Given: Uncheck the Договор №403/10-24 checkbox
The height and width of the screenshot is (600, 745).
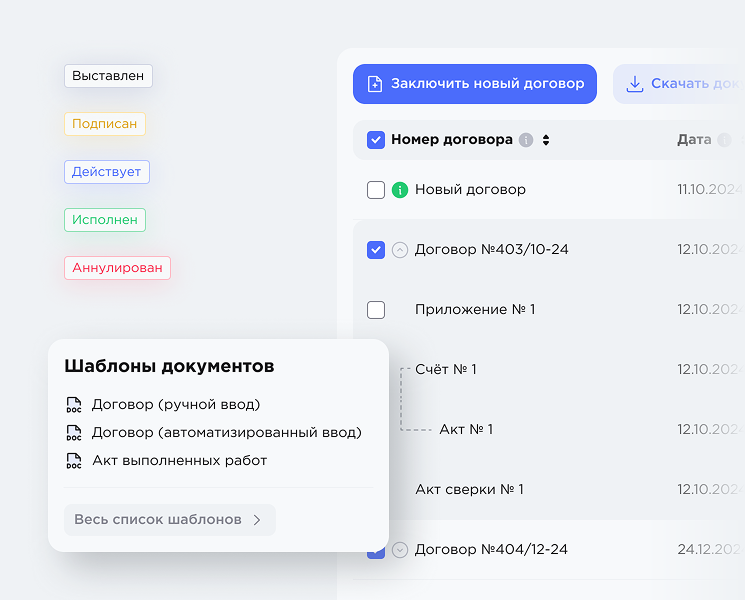Looking at the screenshot, I should pos(376,250).
